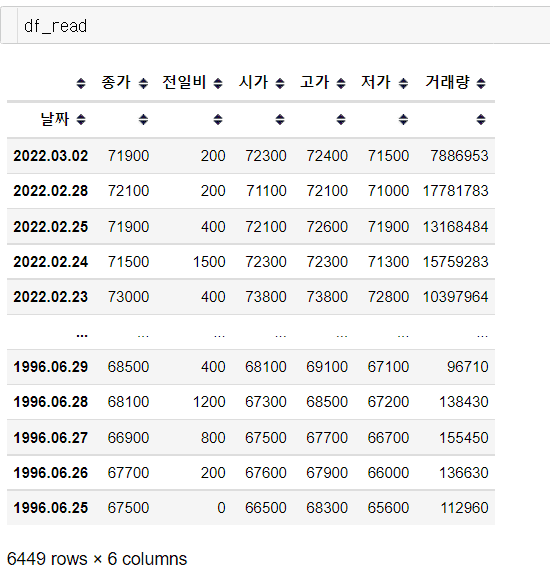Click second-row sort arrow under 거래량
550x578 pixels.
[481, 119]
